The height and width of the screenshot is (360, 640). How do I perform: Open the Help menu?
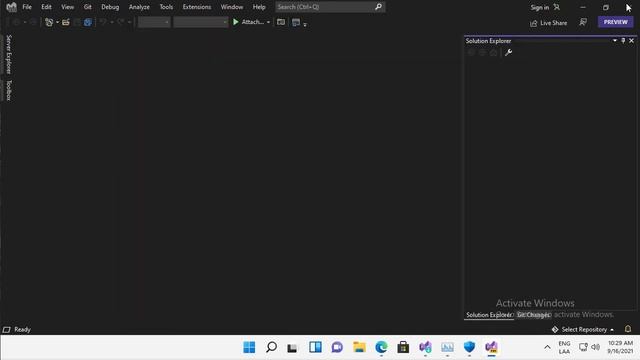259,7
